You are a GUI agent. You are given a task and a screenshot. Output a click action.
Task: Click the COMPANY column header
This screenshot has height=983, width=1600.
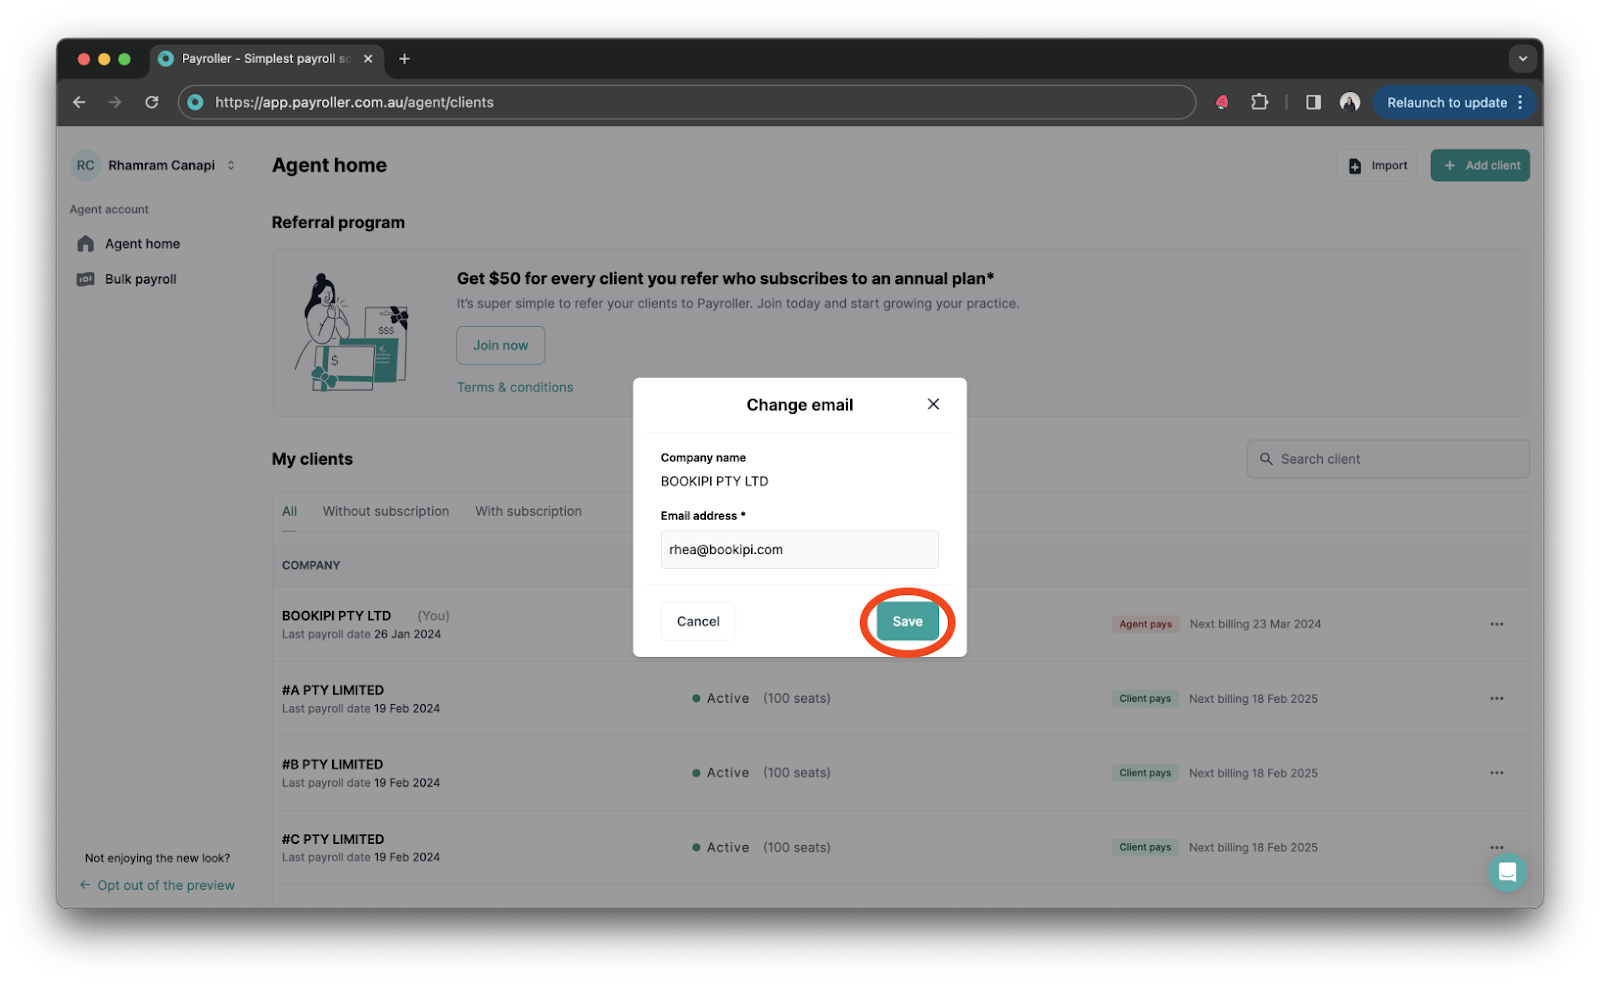311,565
